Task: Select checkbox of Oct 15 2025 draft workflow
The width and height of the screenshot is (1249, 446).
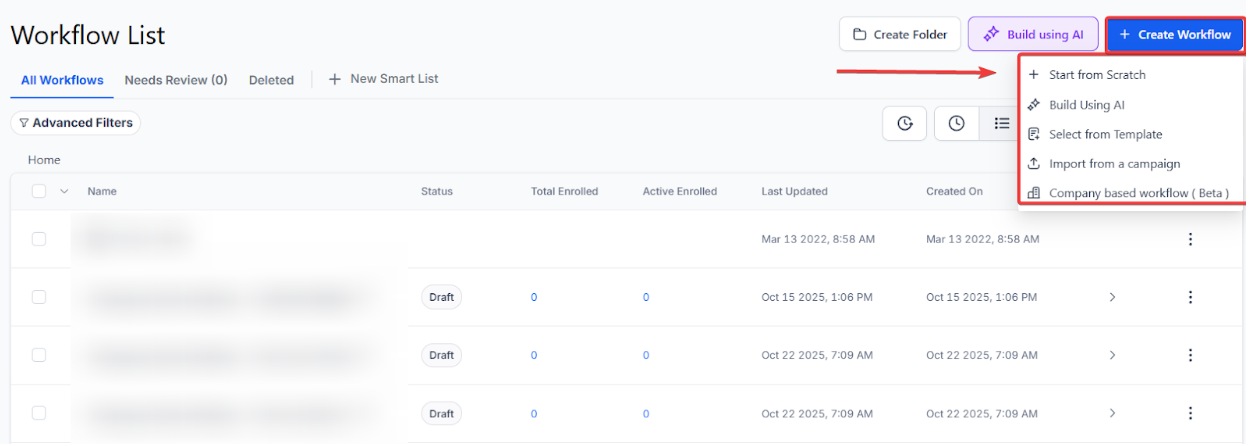Action: click(39, 297)
